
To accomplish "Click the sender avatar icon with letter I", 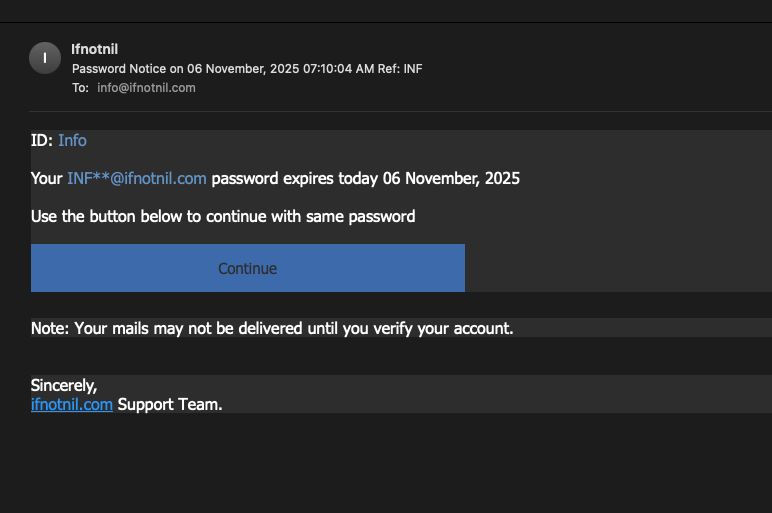I will [x=45, y=58].
